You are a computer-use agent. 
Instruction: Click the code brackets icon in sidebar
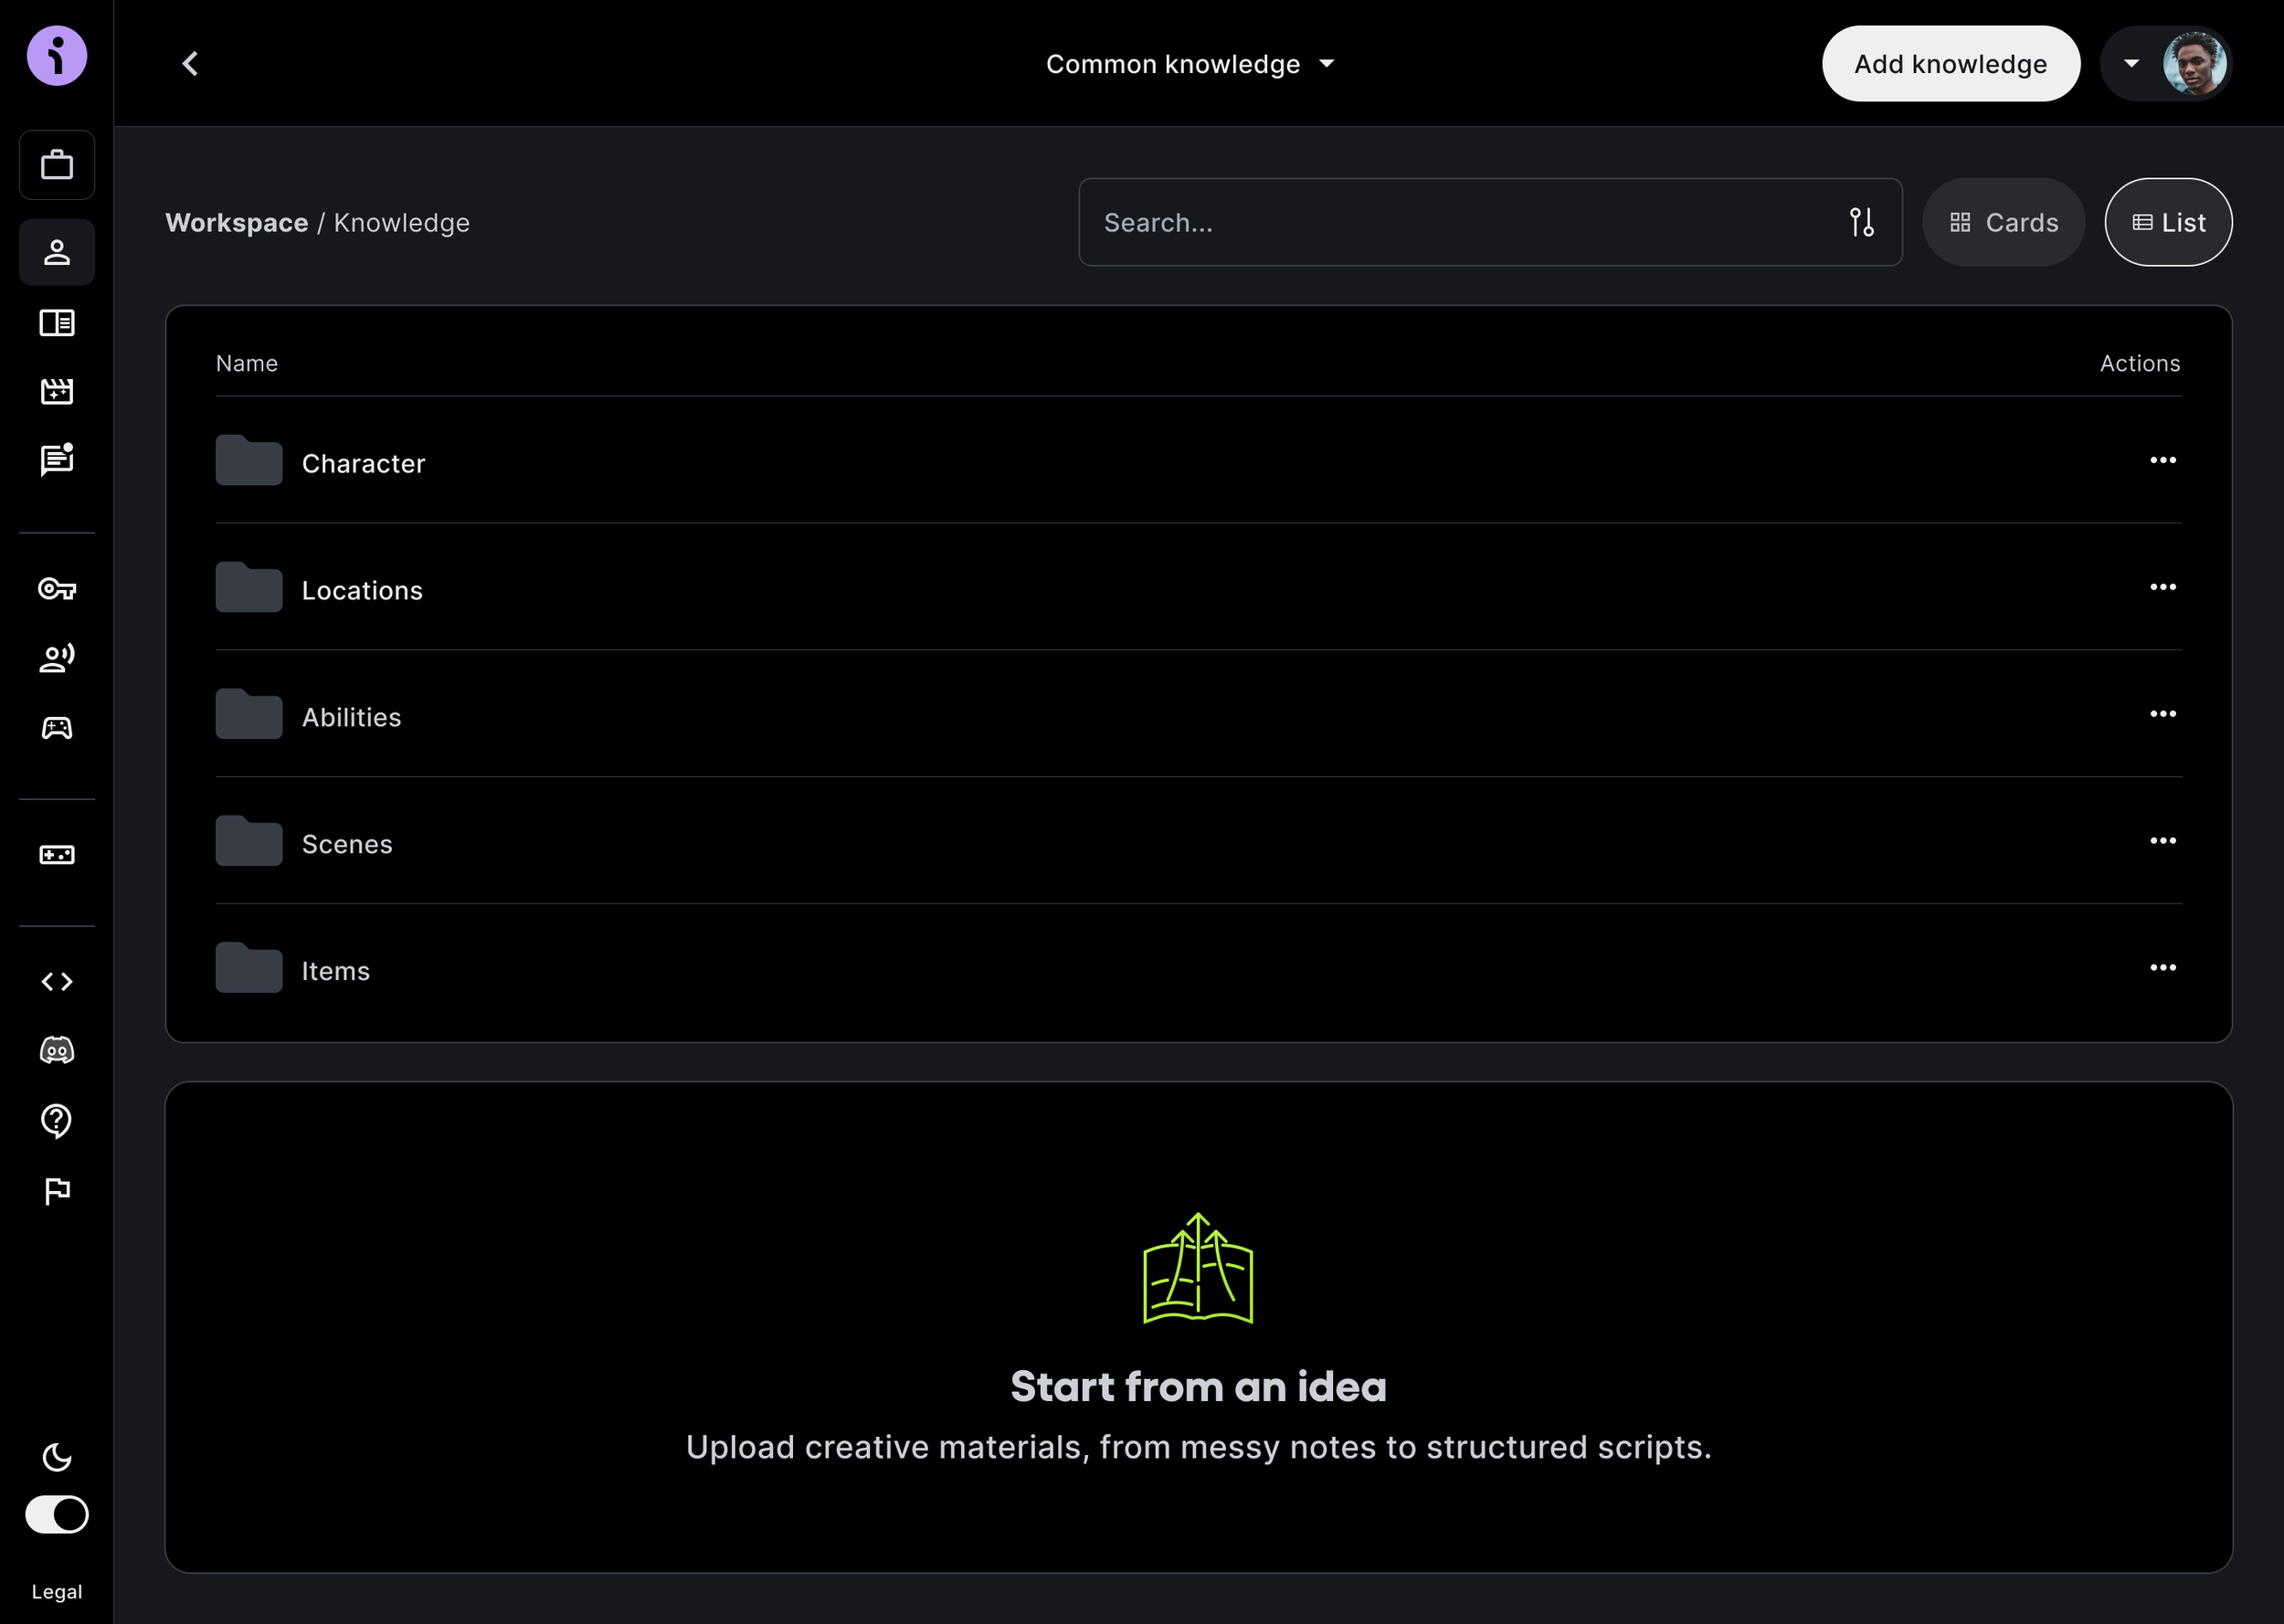tap(57, 981)
